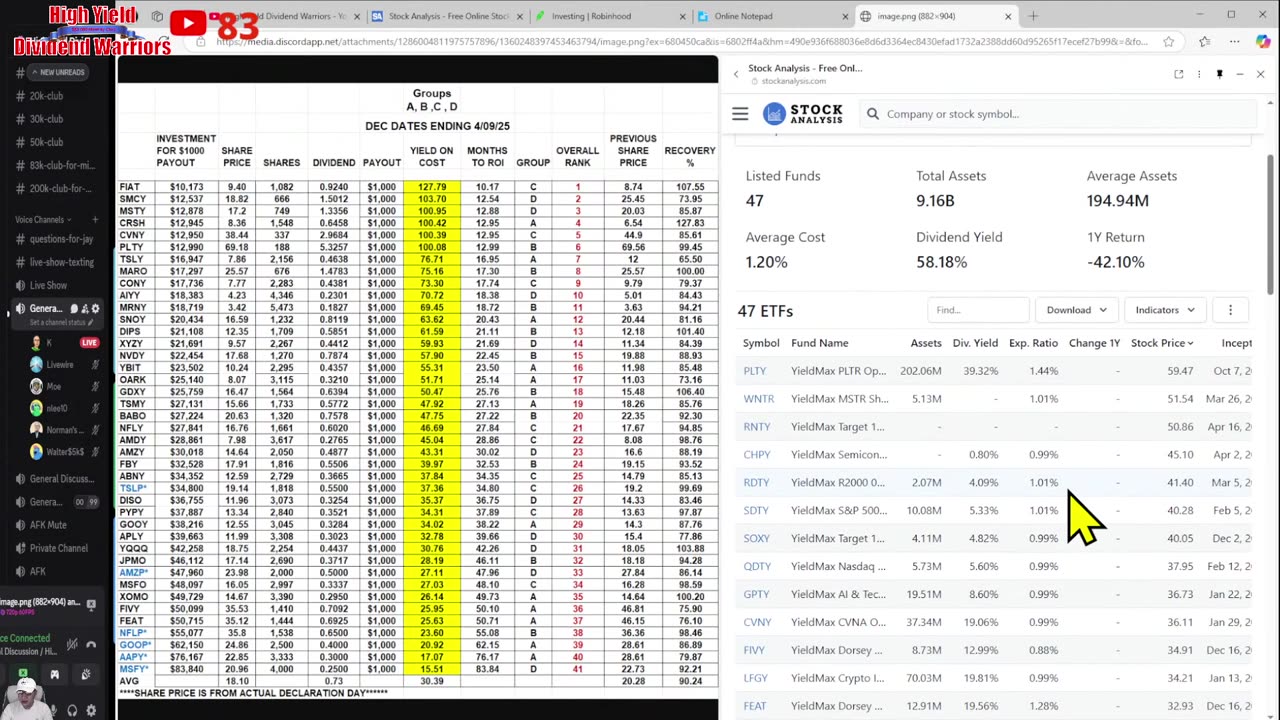
Task: Click the browser address bar URL
Action: point(682,42)
